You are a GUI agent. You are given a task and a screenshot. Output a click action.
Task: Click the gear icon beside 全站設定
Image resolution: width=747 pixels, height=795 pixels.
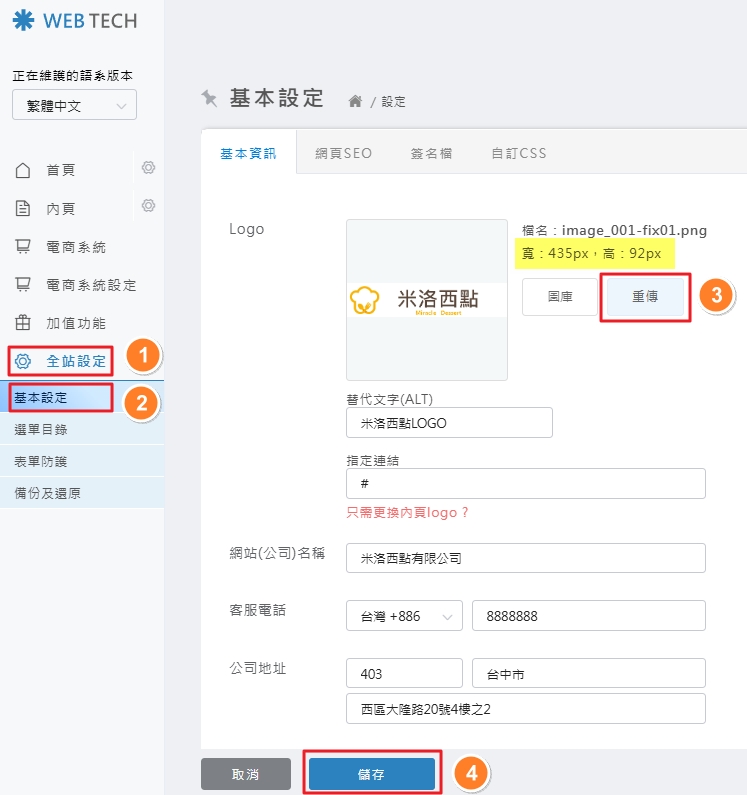pyautogui.click(x=23, y=361)
